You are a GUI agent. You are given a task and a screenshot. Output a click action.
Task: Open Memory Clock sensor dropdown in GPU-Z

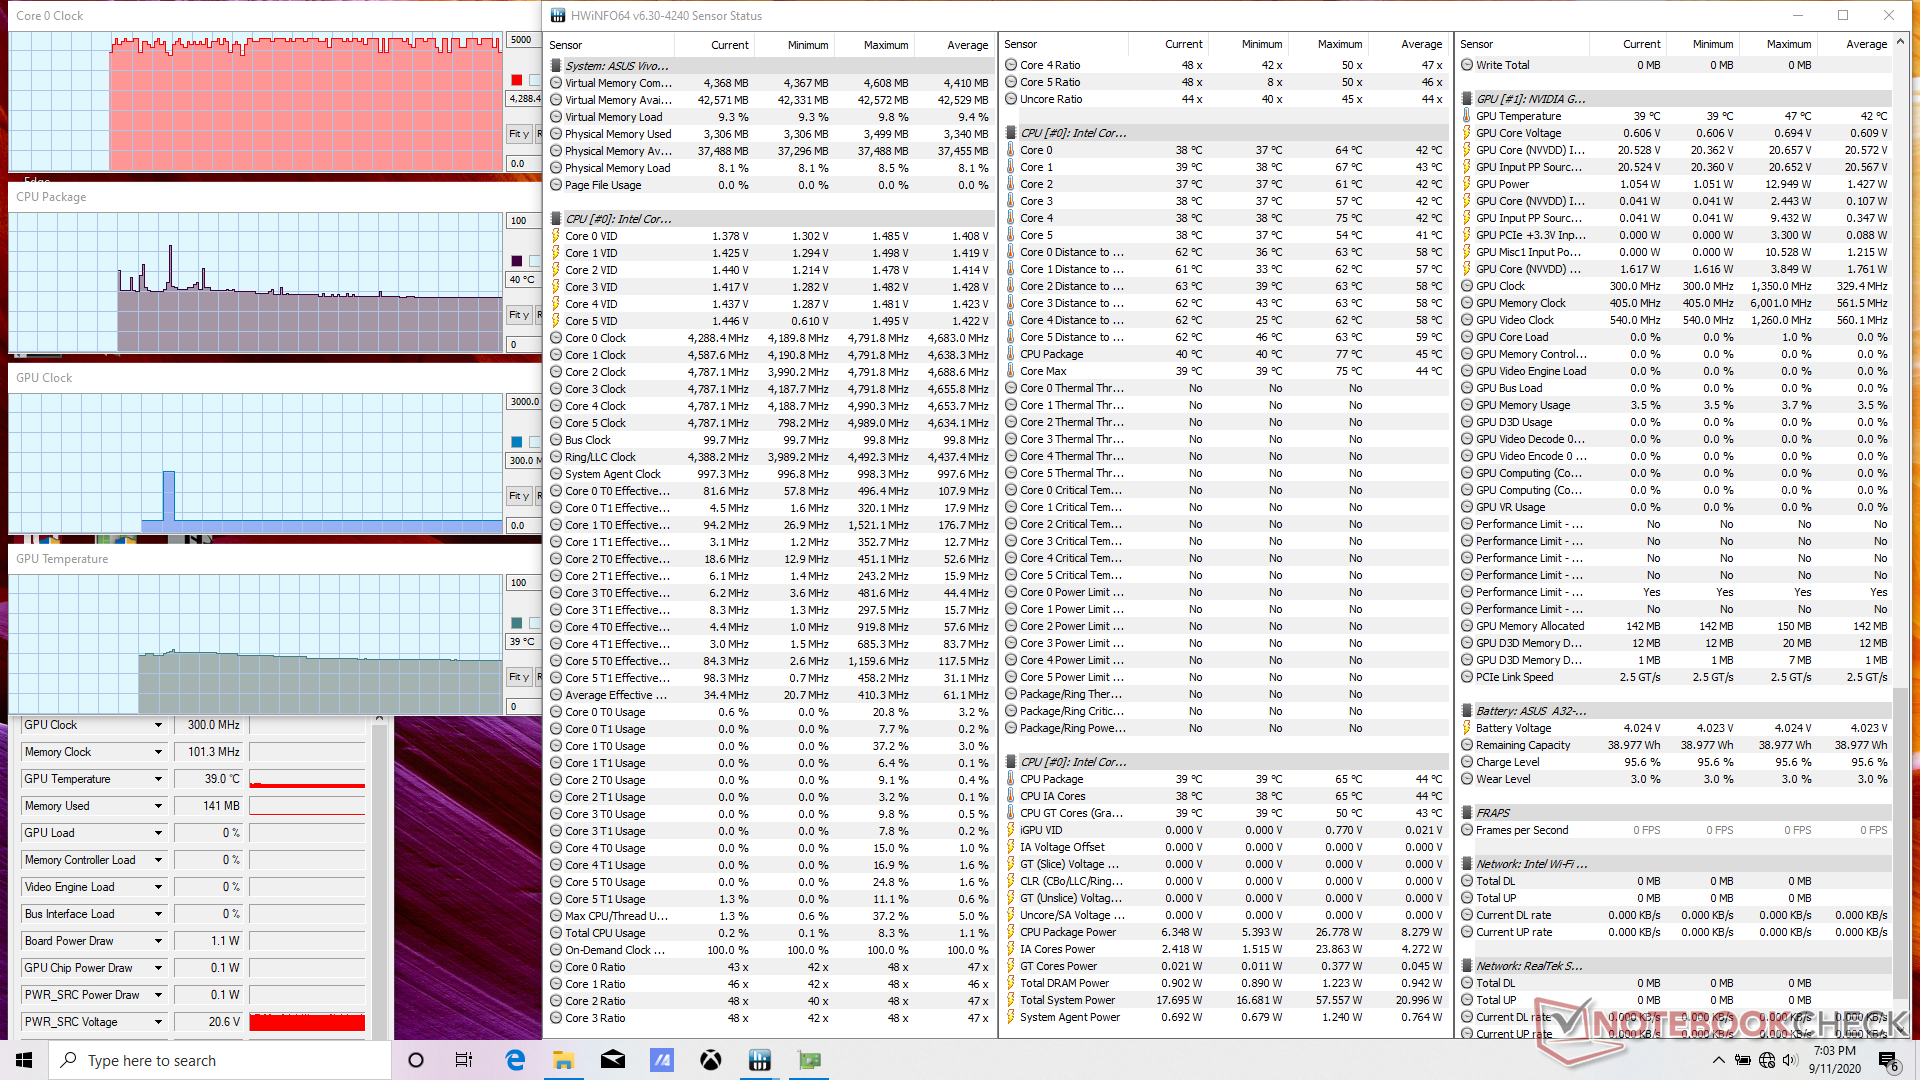(158, 752)
